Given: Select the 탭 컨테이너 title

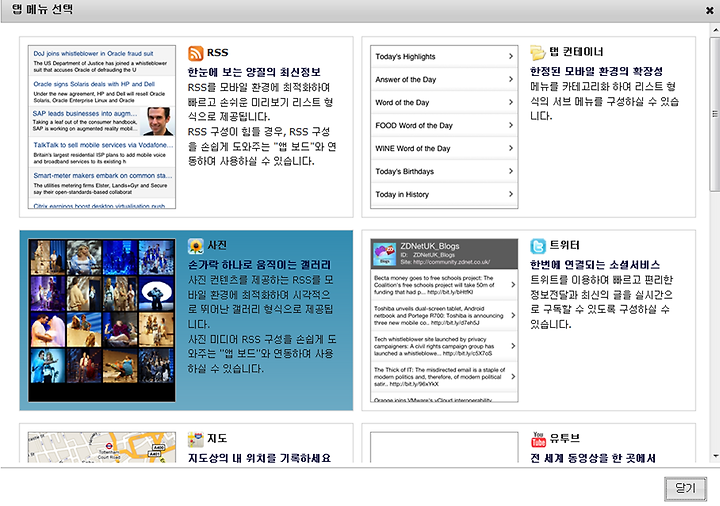Looking at the screenshot, I should pyautogui.click(x=576, y=52).
